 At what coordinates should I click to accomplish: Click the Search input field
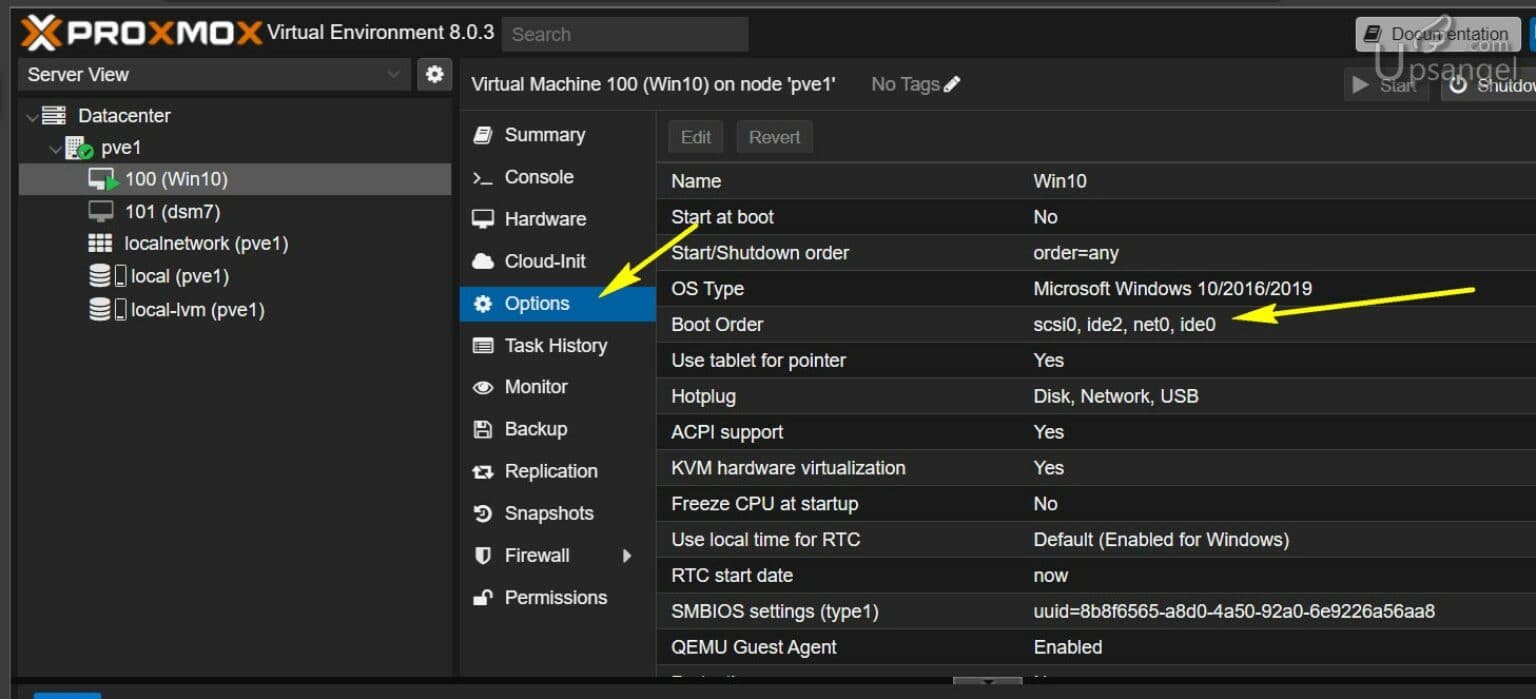pyautogui.click(x=624, y=33)
